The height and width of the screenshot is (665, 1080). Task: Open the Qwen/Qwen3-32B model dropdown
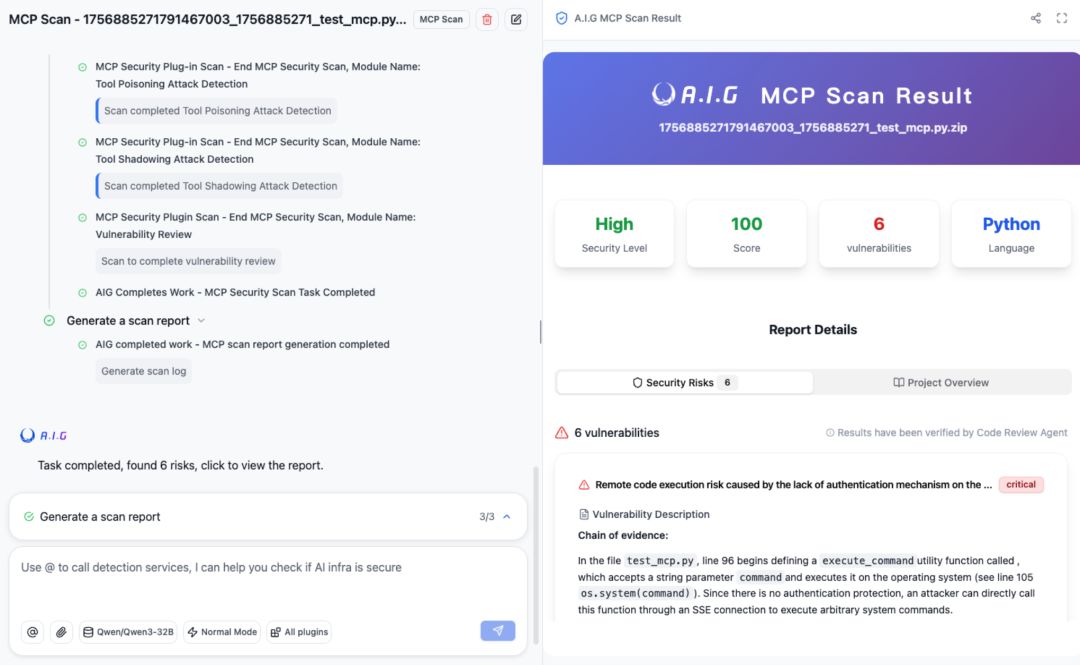tap(128, 632)
